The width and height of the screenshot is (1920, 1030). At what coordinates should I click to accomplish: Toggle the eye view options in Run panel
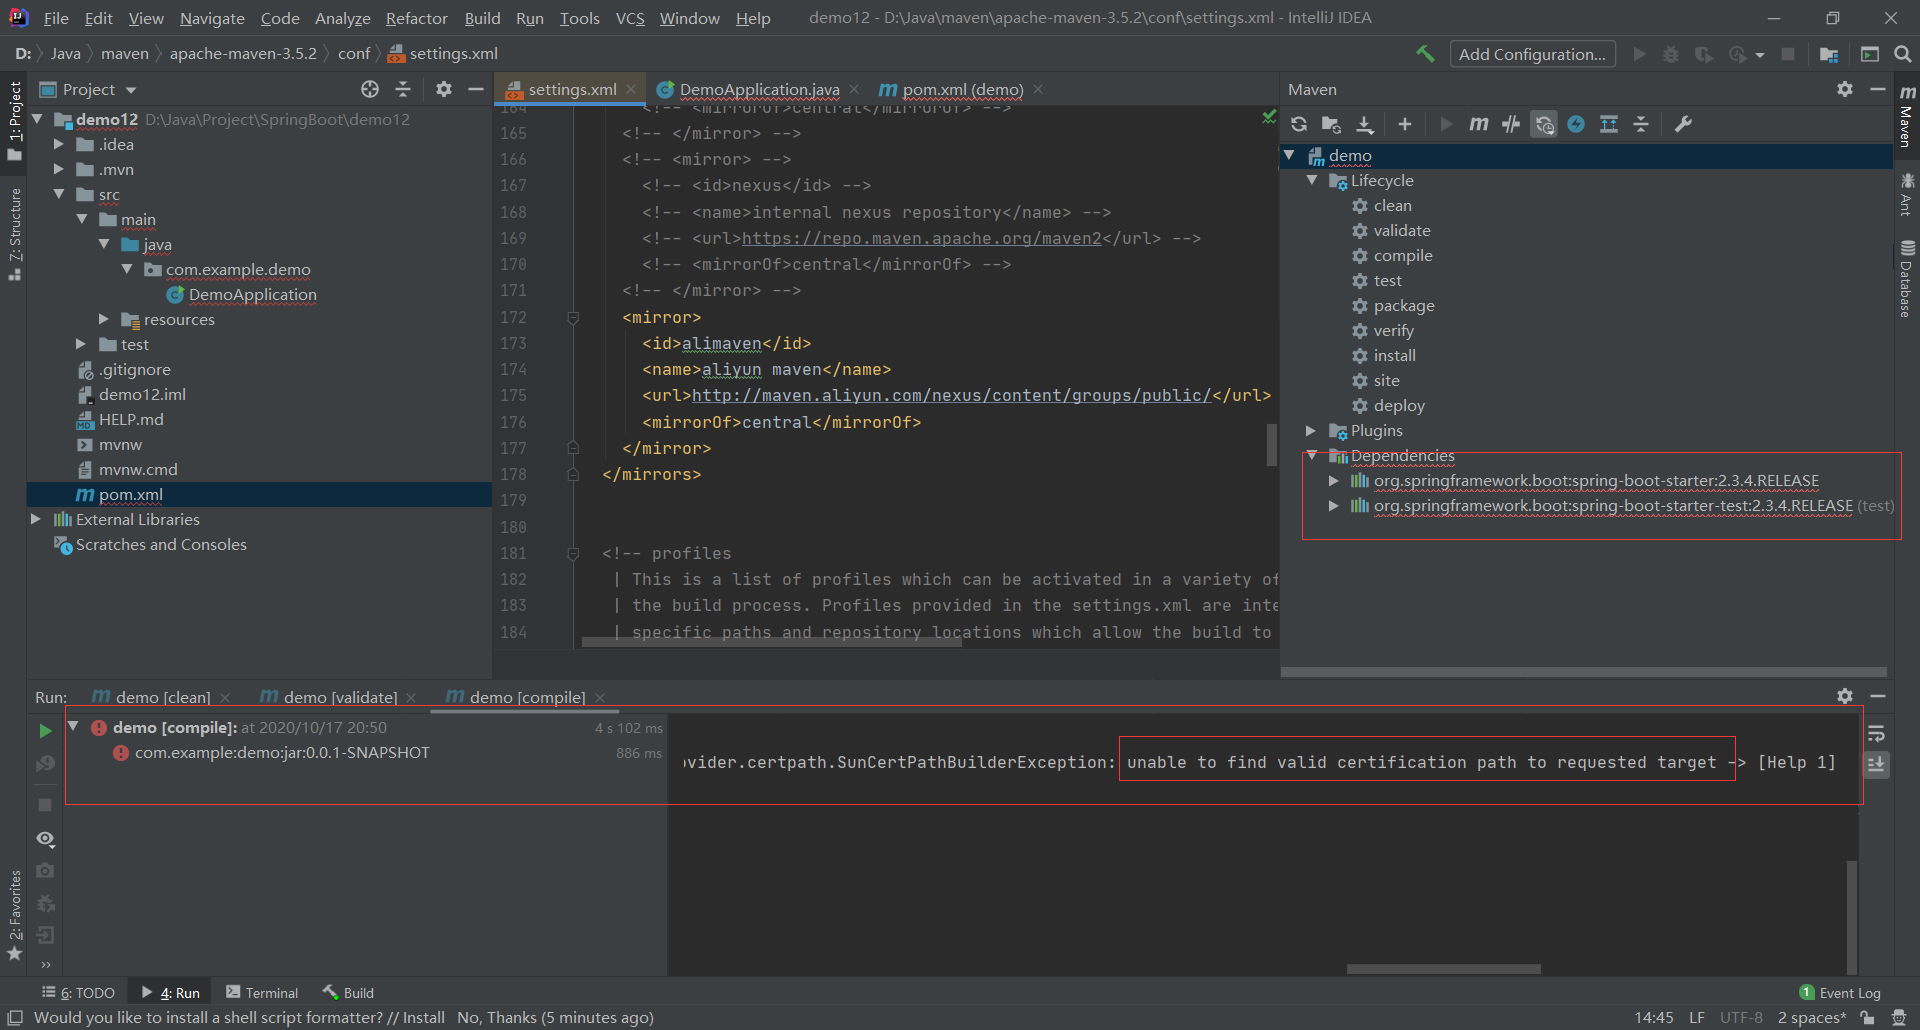[45, 839]
